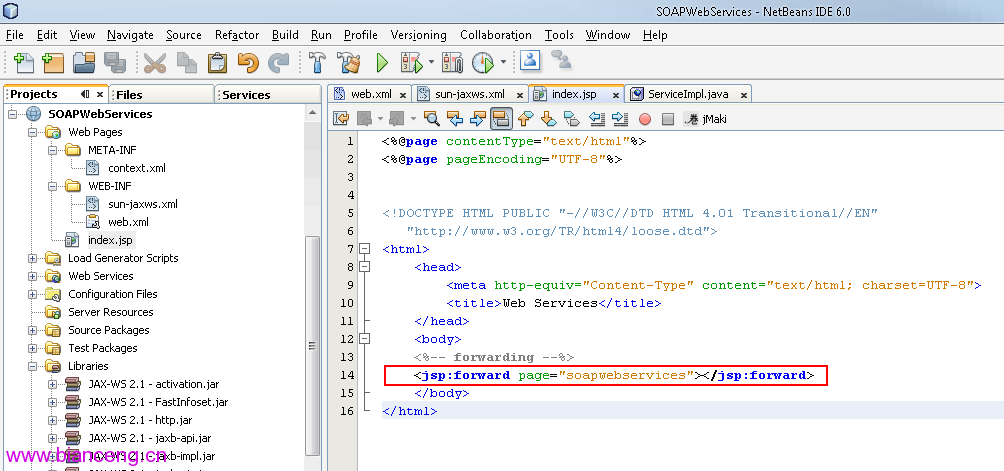Click the Open Project toolbar icon
The image size is (1004, 471).
[x=83, y=63]
